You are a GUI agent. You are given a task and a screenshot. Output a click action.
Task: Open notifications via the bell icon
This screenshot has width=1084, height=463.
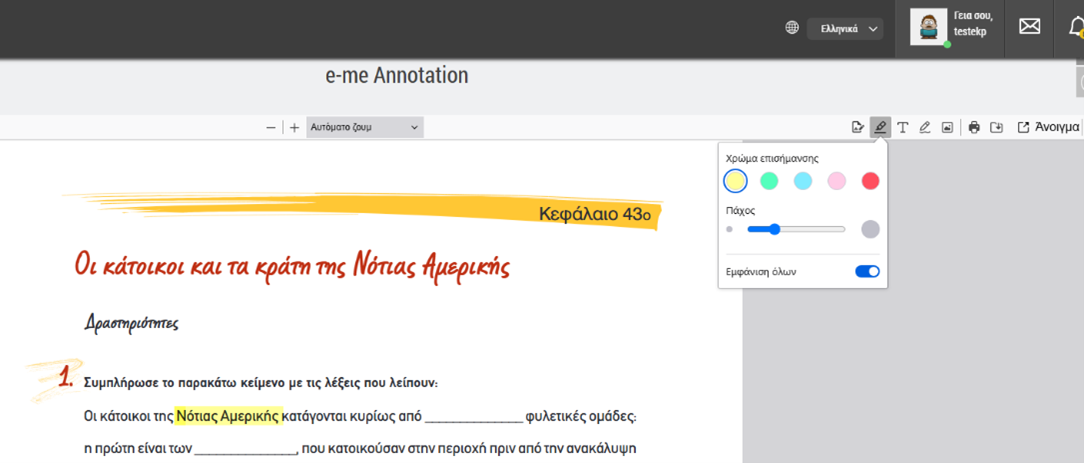point(1076,28)
